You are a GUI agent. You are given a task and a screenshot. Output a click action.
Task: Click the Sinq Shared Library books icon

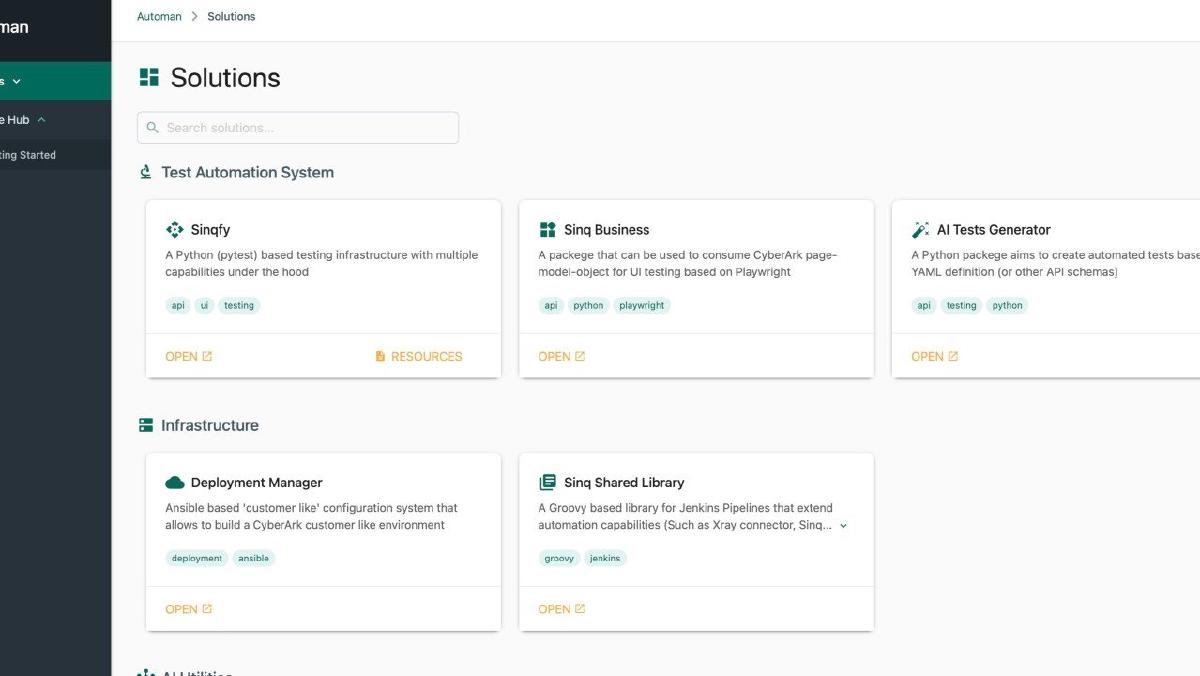click(x=547, y=482)
